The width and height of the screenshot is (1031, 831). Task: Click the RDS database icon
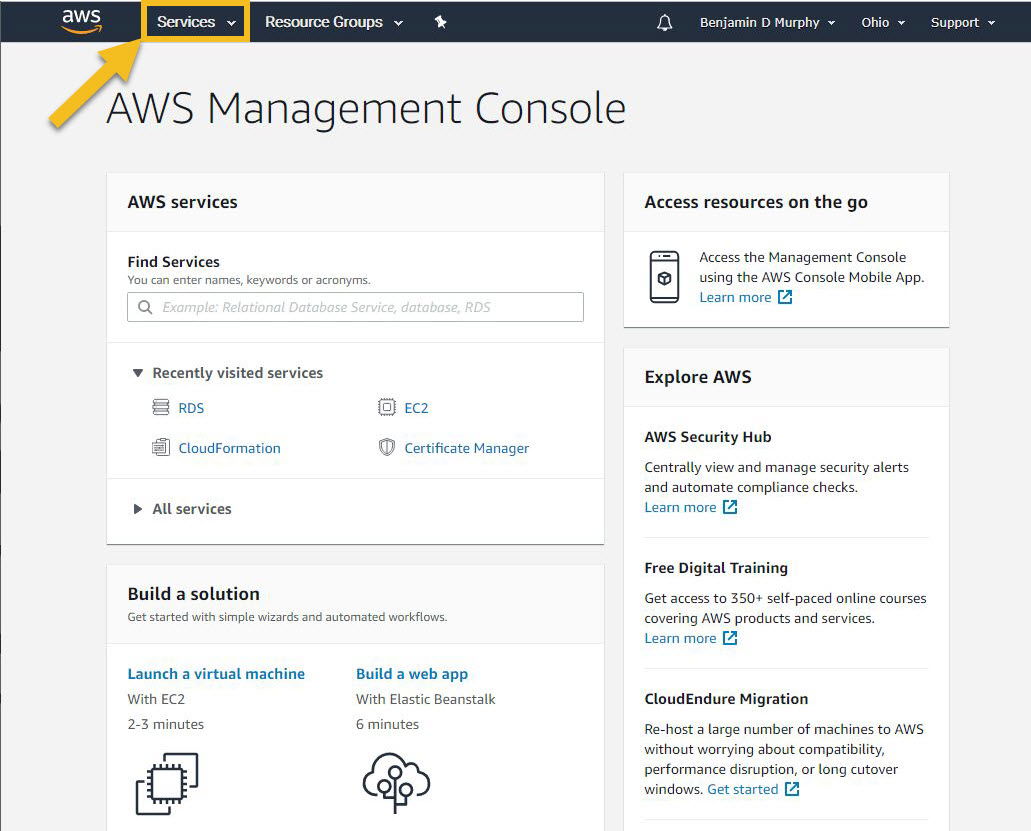[160, 408]
